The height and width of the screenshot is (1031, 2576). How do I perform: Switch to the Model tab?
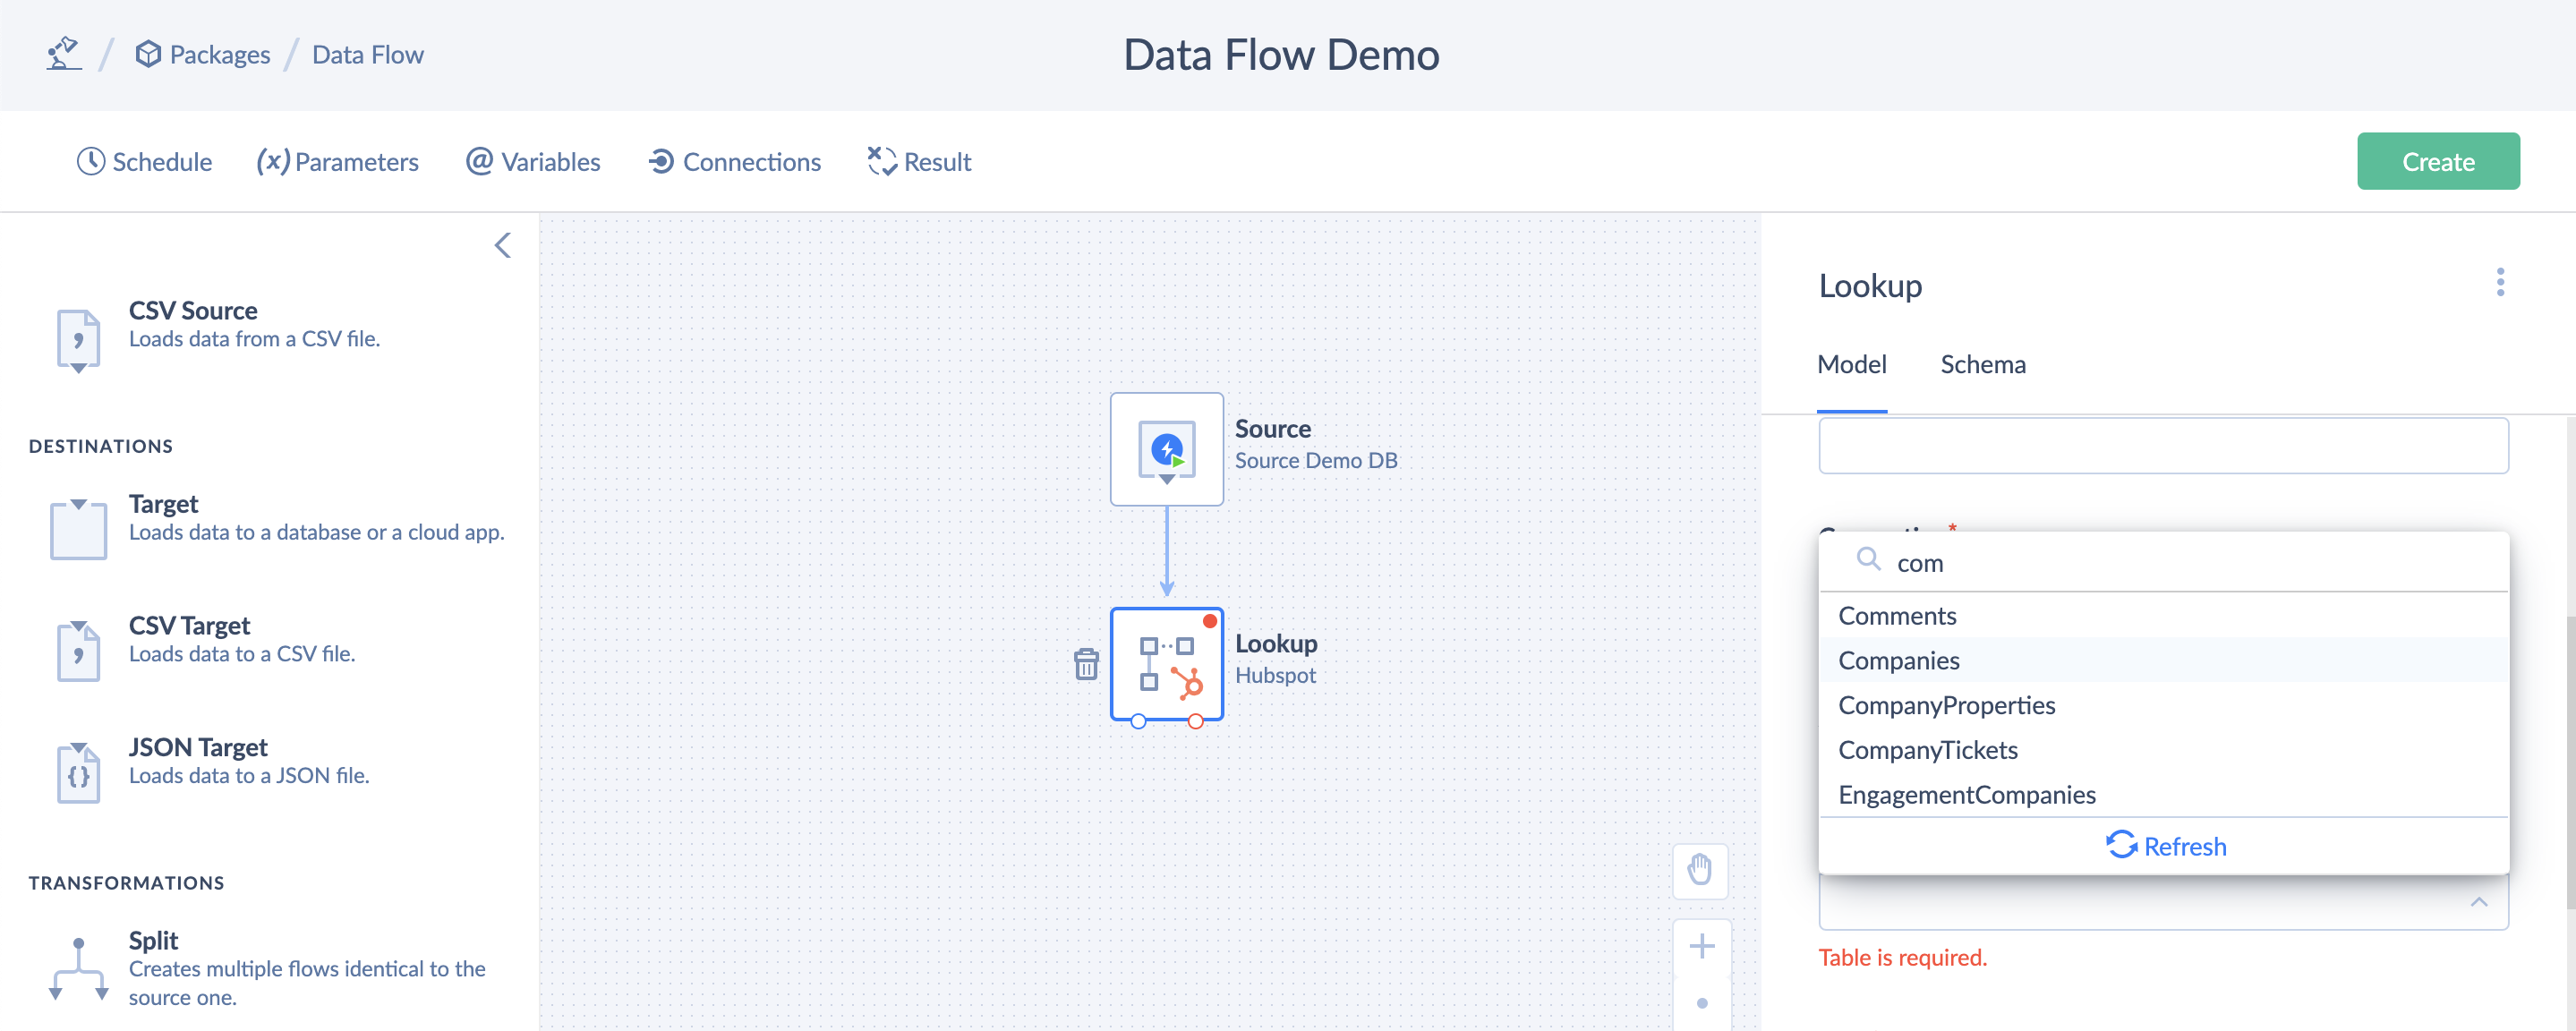pos(1853,364)
